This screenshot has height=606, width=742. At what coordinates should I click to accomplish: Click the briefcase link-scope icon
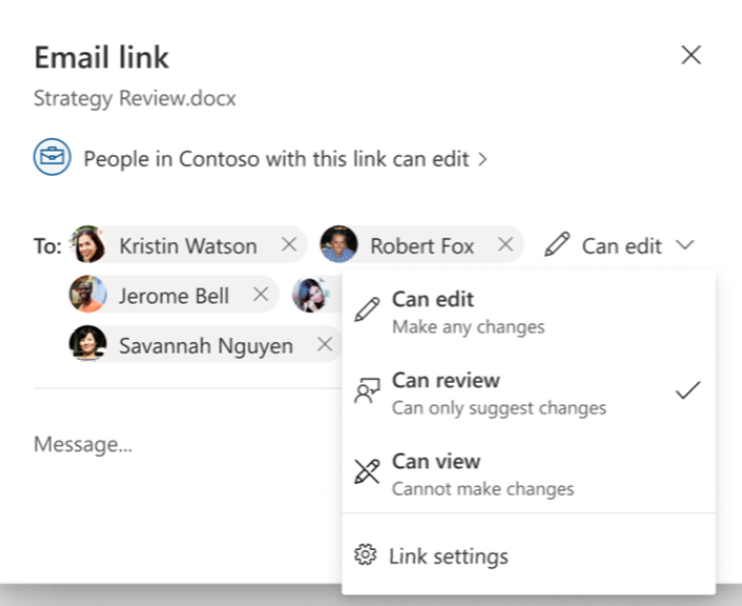coord(52,158)
